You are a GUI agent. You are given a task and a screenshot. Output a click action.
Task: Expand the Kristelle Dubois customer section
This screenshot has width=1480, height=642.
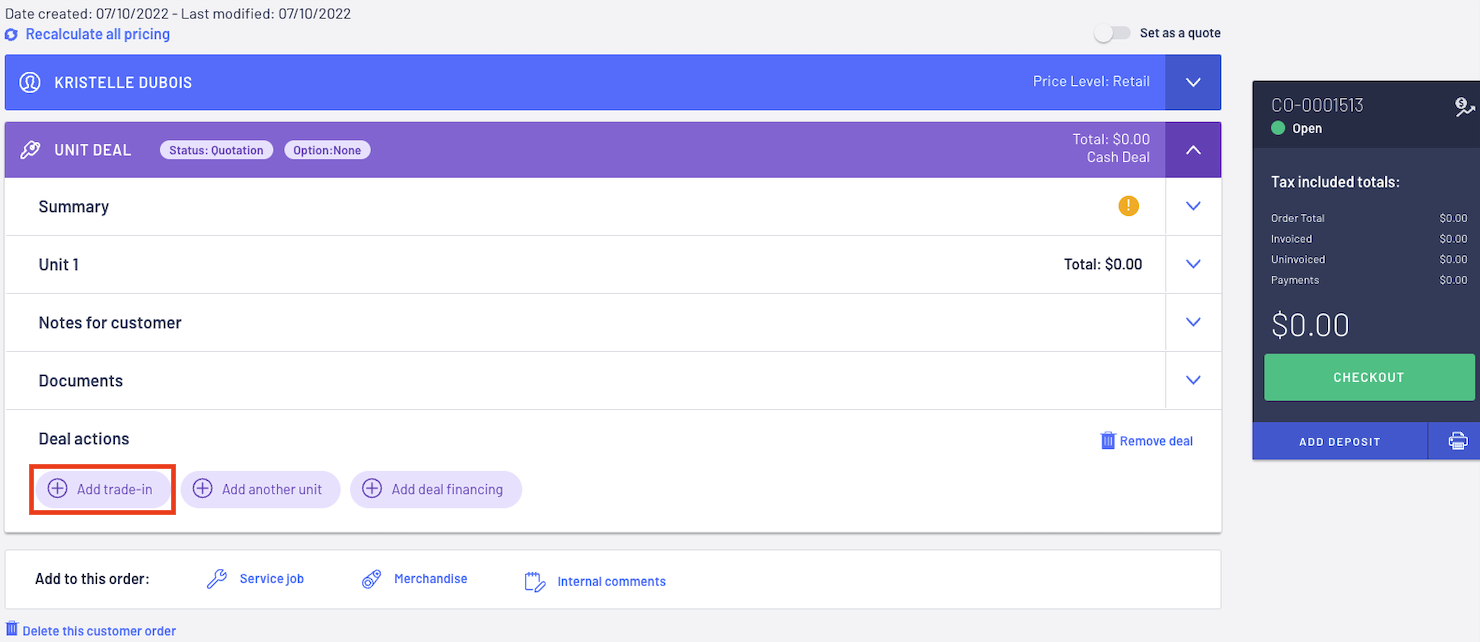(x=1193, y=82)
